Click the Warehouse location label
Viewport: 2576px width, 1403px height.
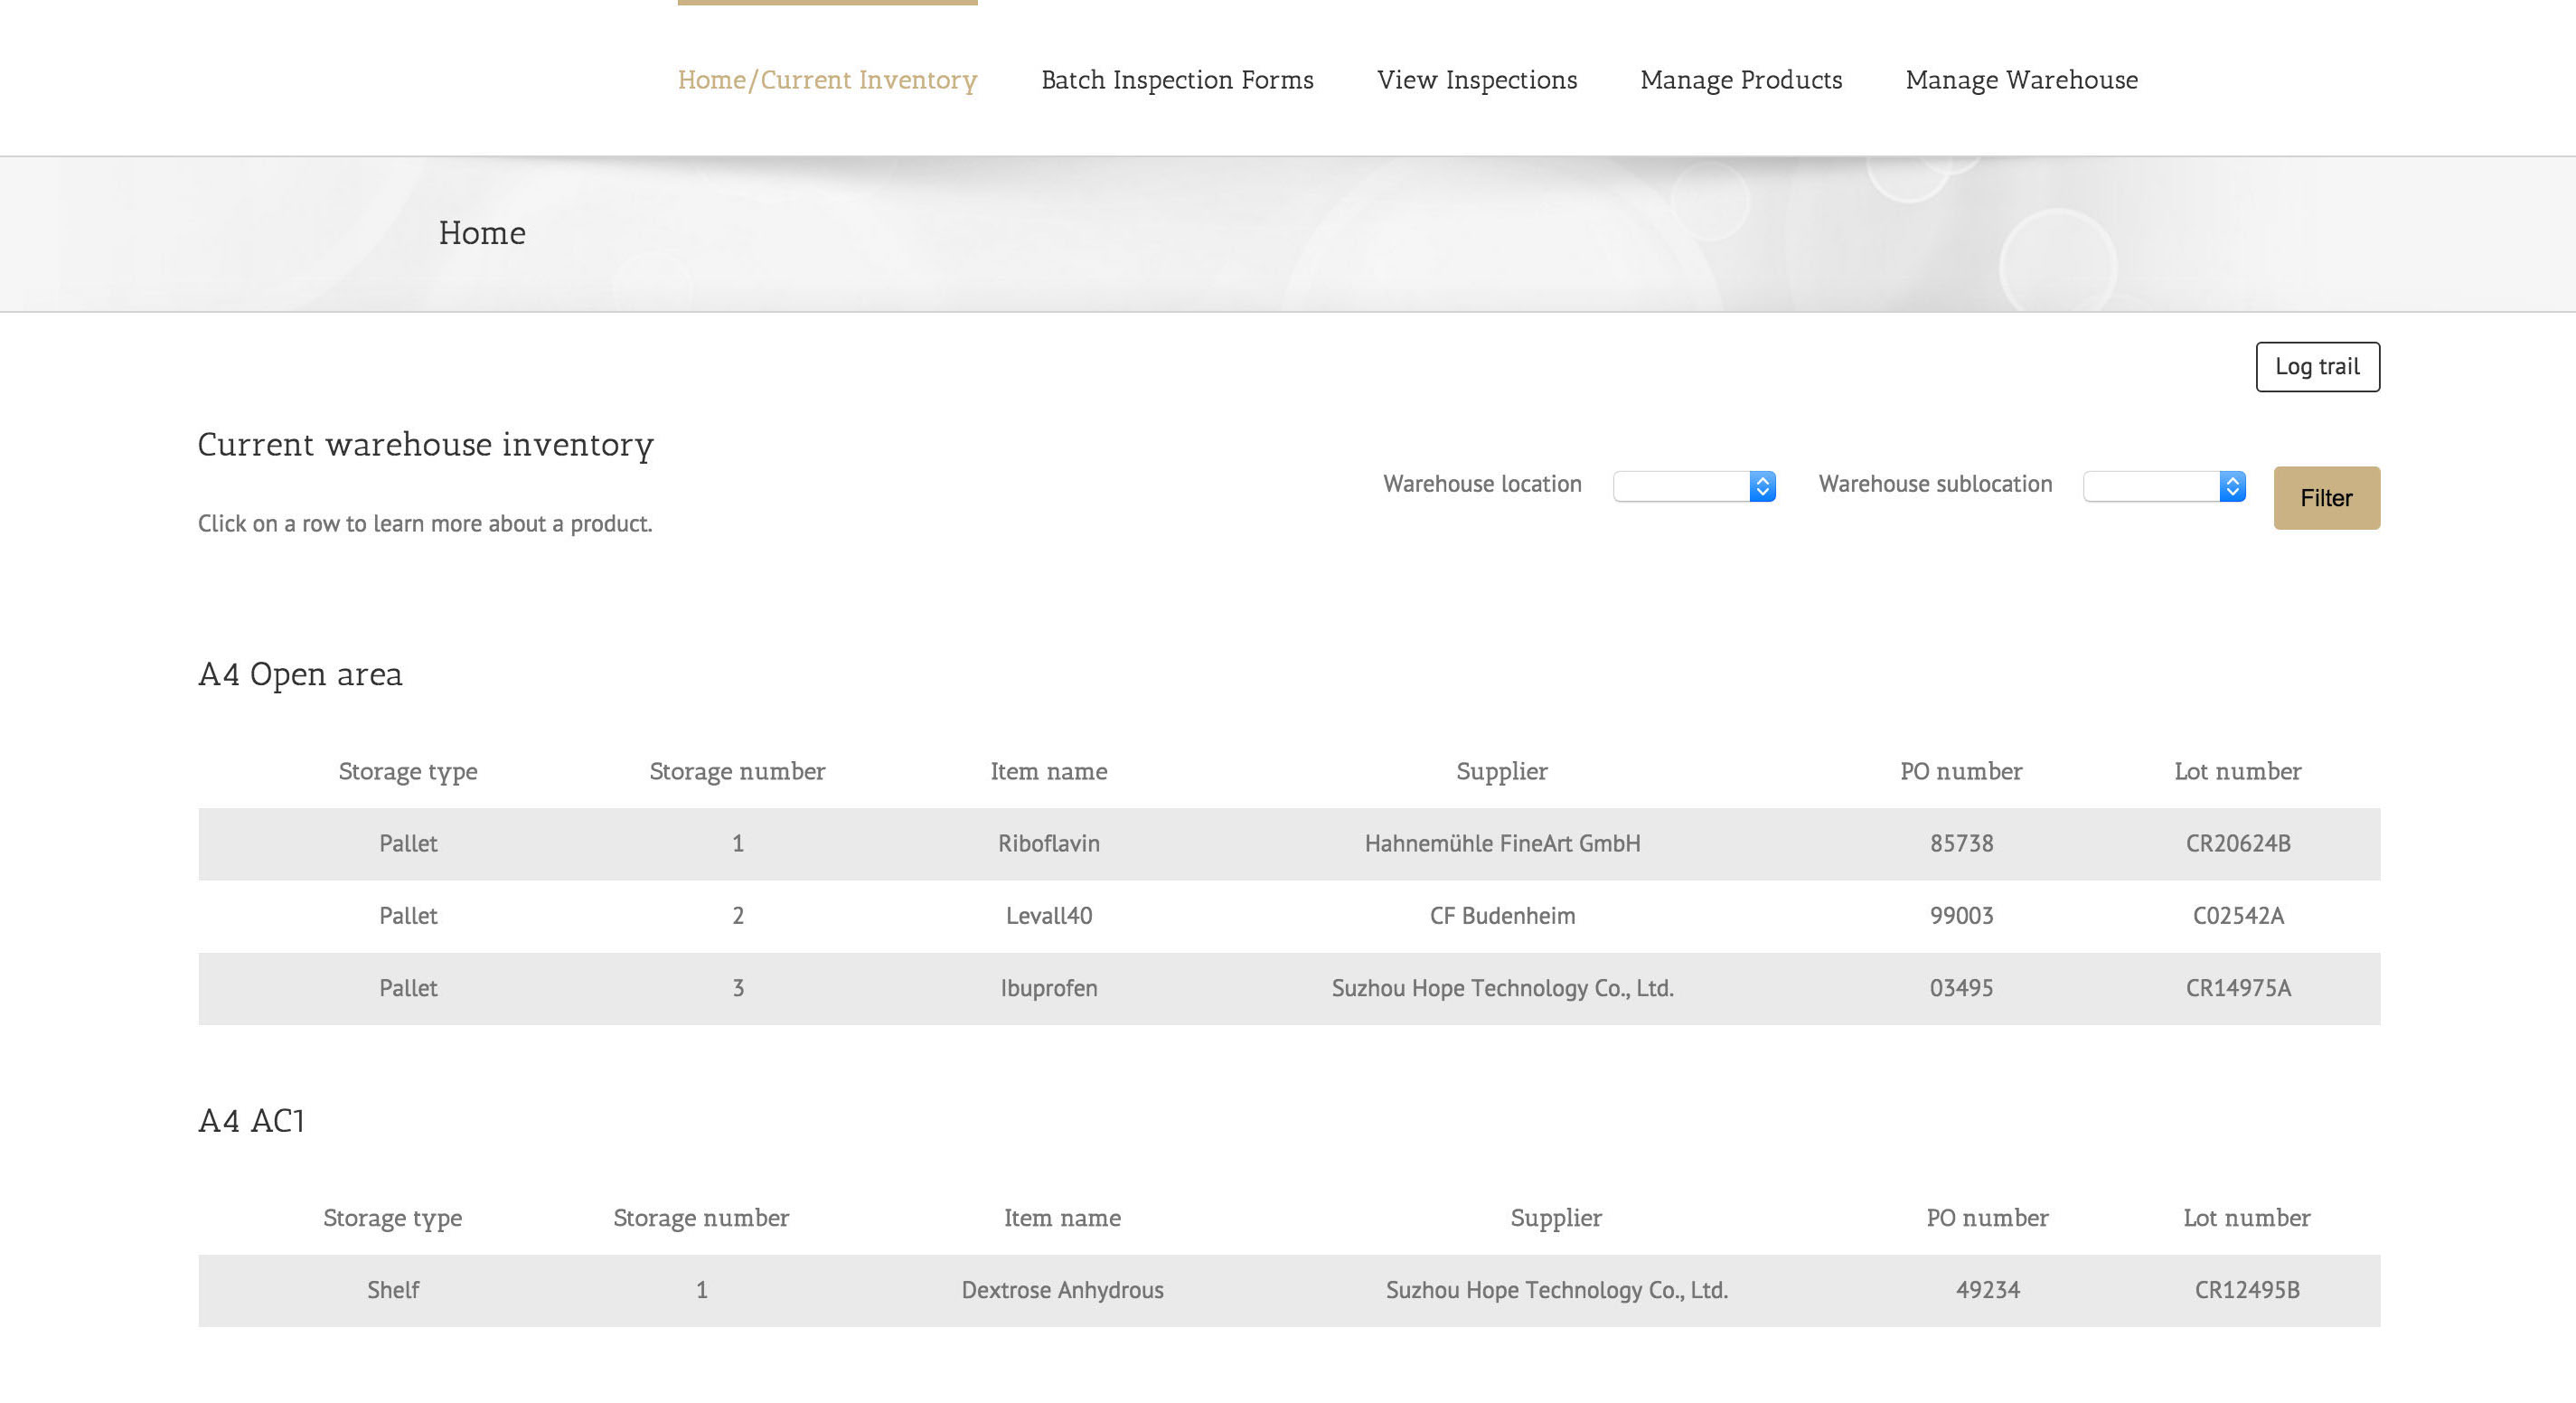click(1482, 484)
